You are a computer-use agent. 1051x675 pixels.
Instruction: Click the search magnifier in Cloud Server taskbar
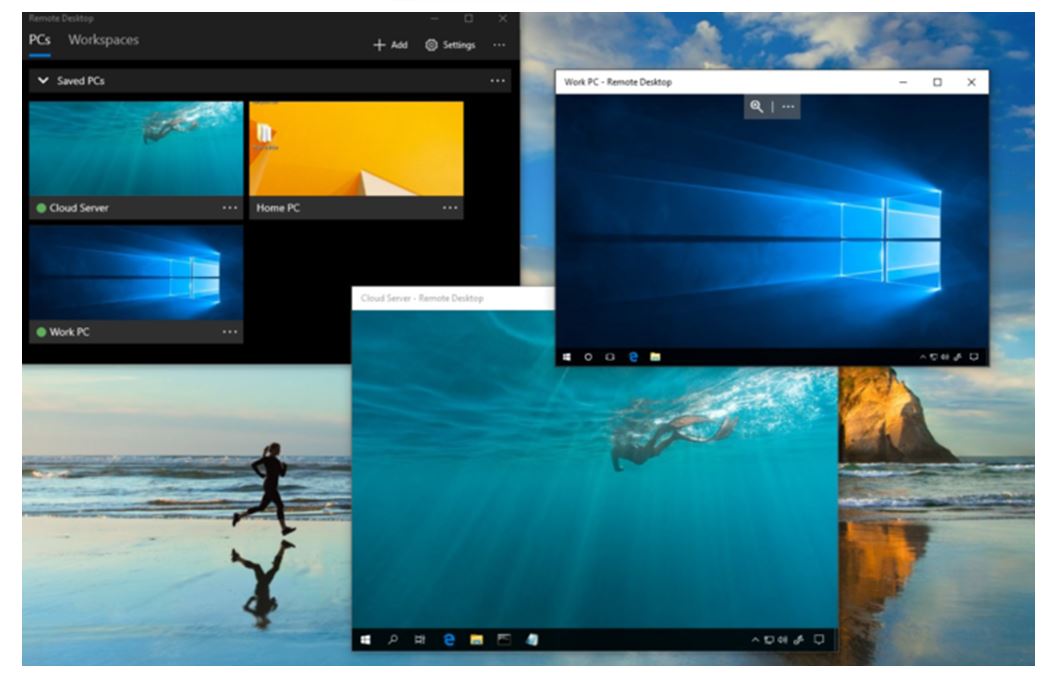(x=393, y=640)
